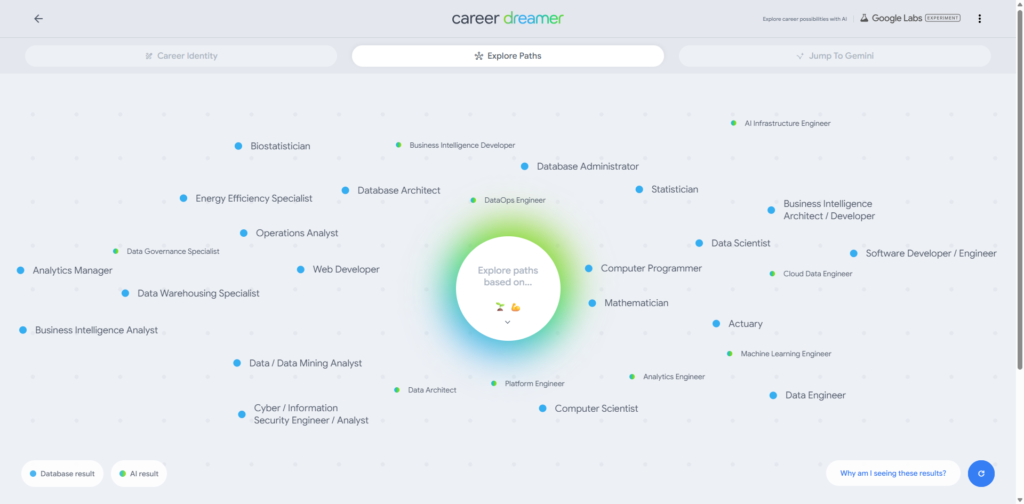Image resolution: width=1024 pixels, height=504 pixels.
Task: Click the blue dot beside Business Intelligence Analyst
Action: click(23, 330)
